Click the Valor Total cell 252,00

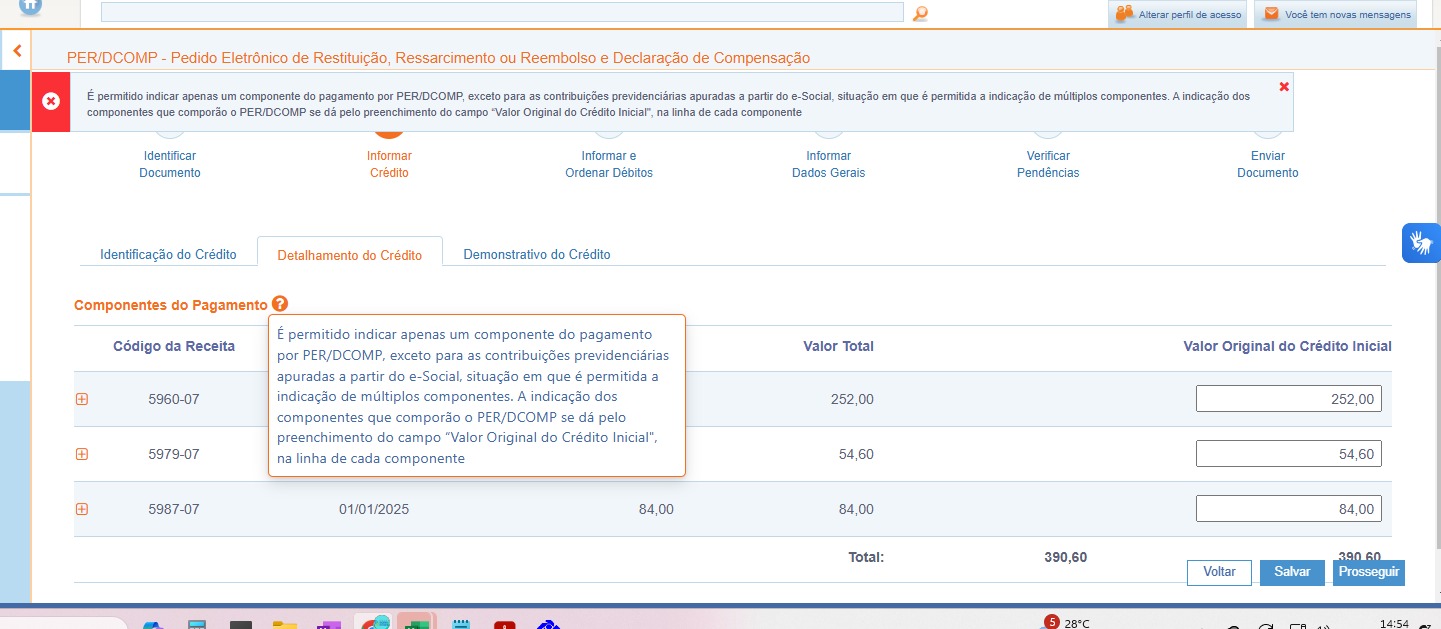[852, 399]
